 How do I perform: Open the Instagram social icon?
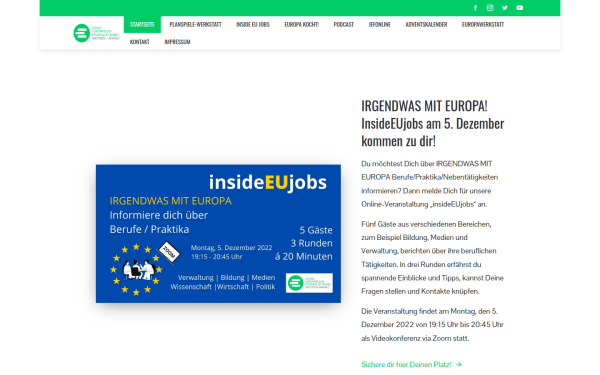(490, 8)
